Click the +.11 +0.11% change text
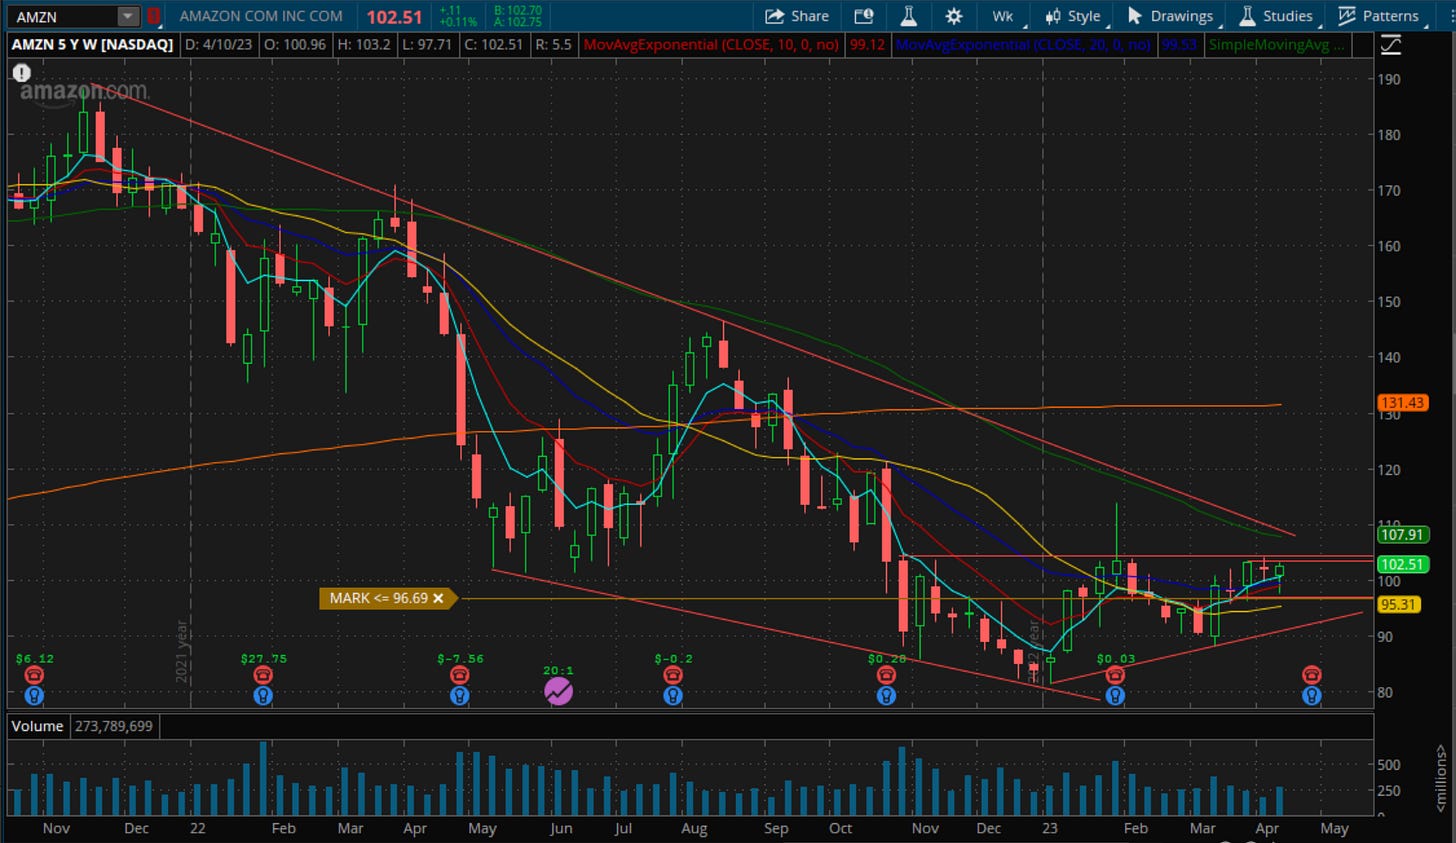 (x=457, y=16)
